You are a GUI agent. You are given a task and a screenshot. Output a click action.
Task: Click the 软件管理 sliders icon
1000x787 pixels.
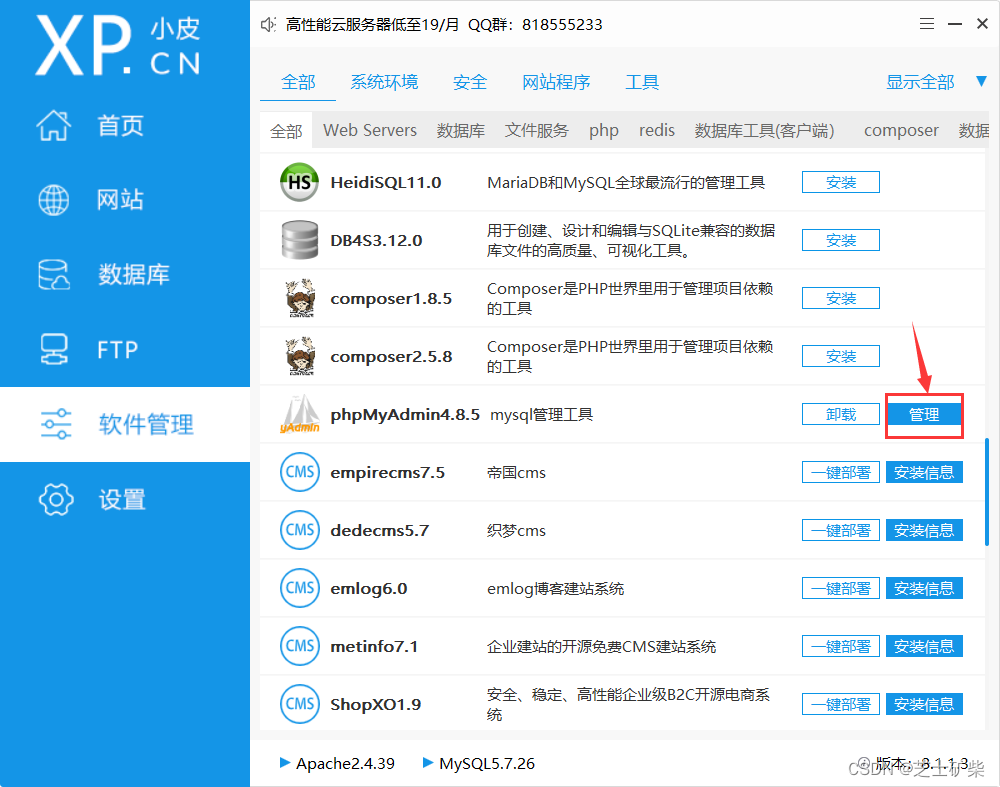coord(55,424)
